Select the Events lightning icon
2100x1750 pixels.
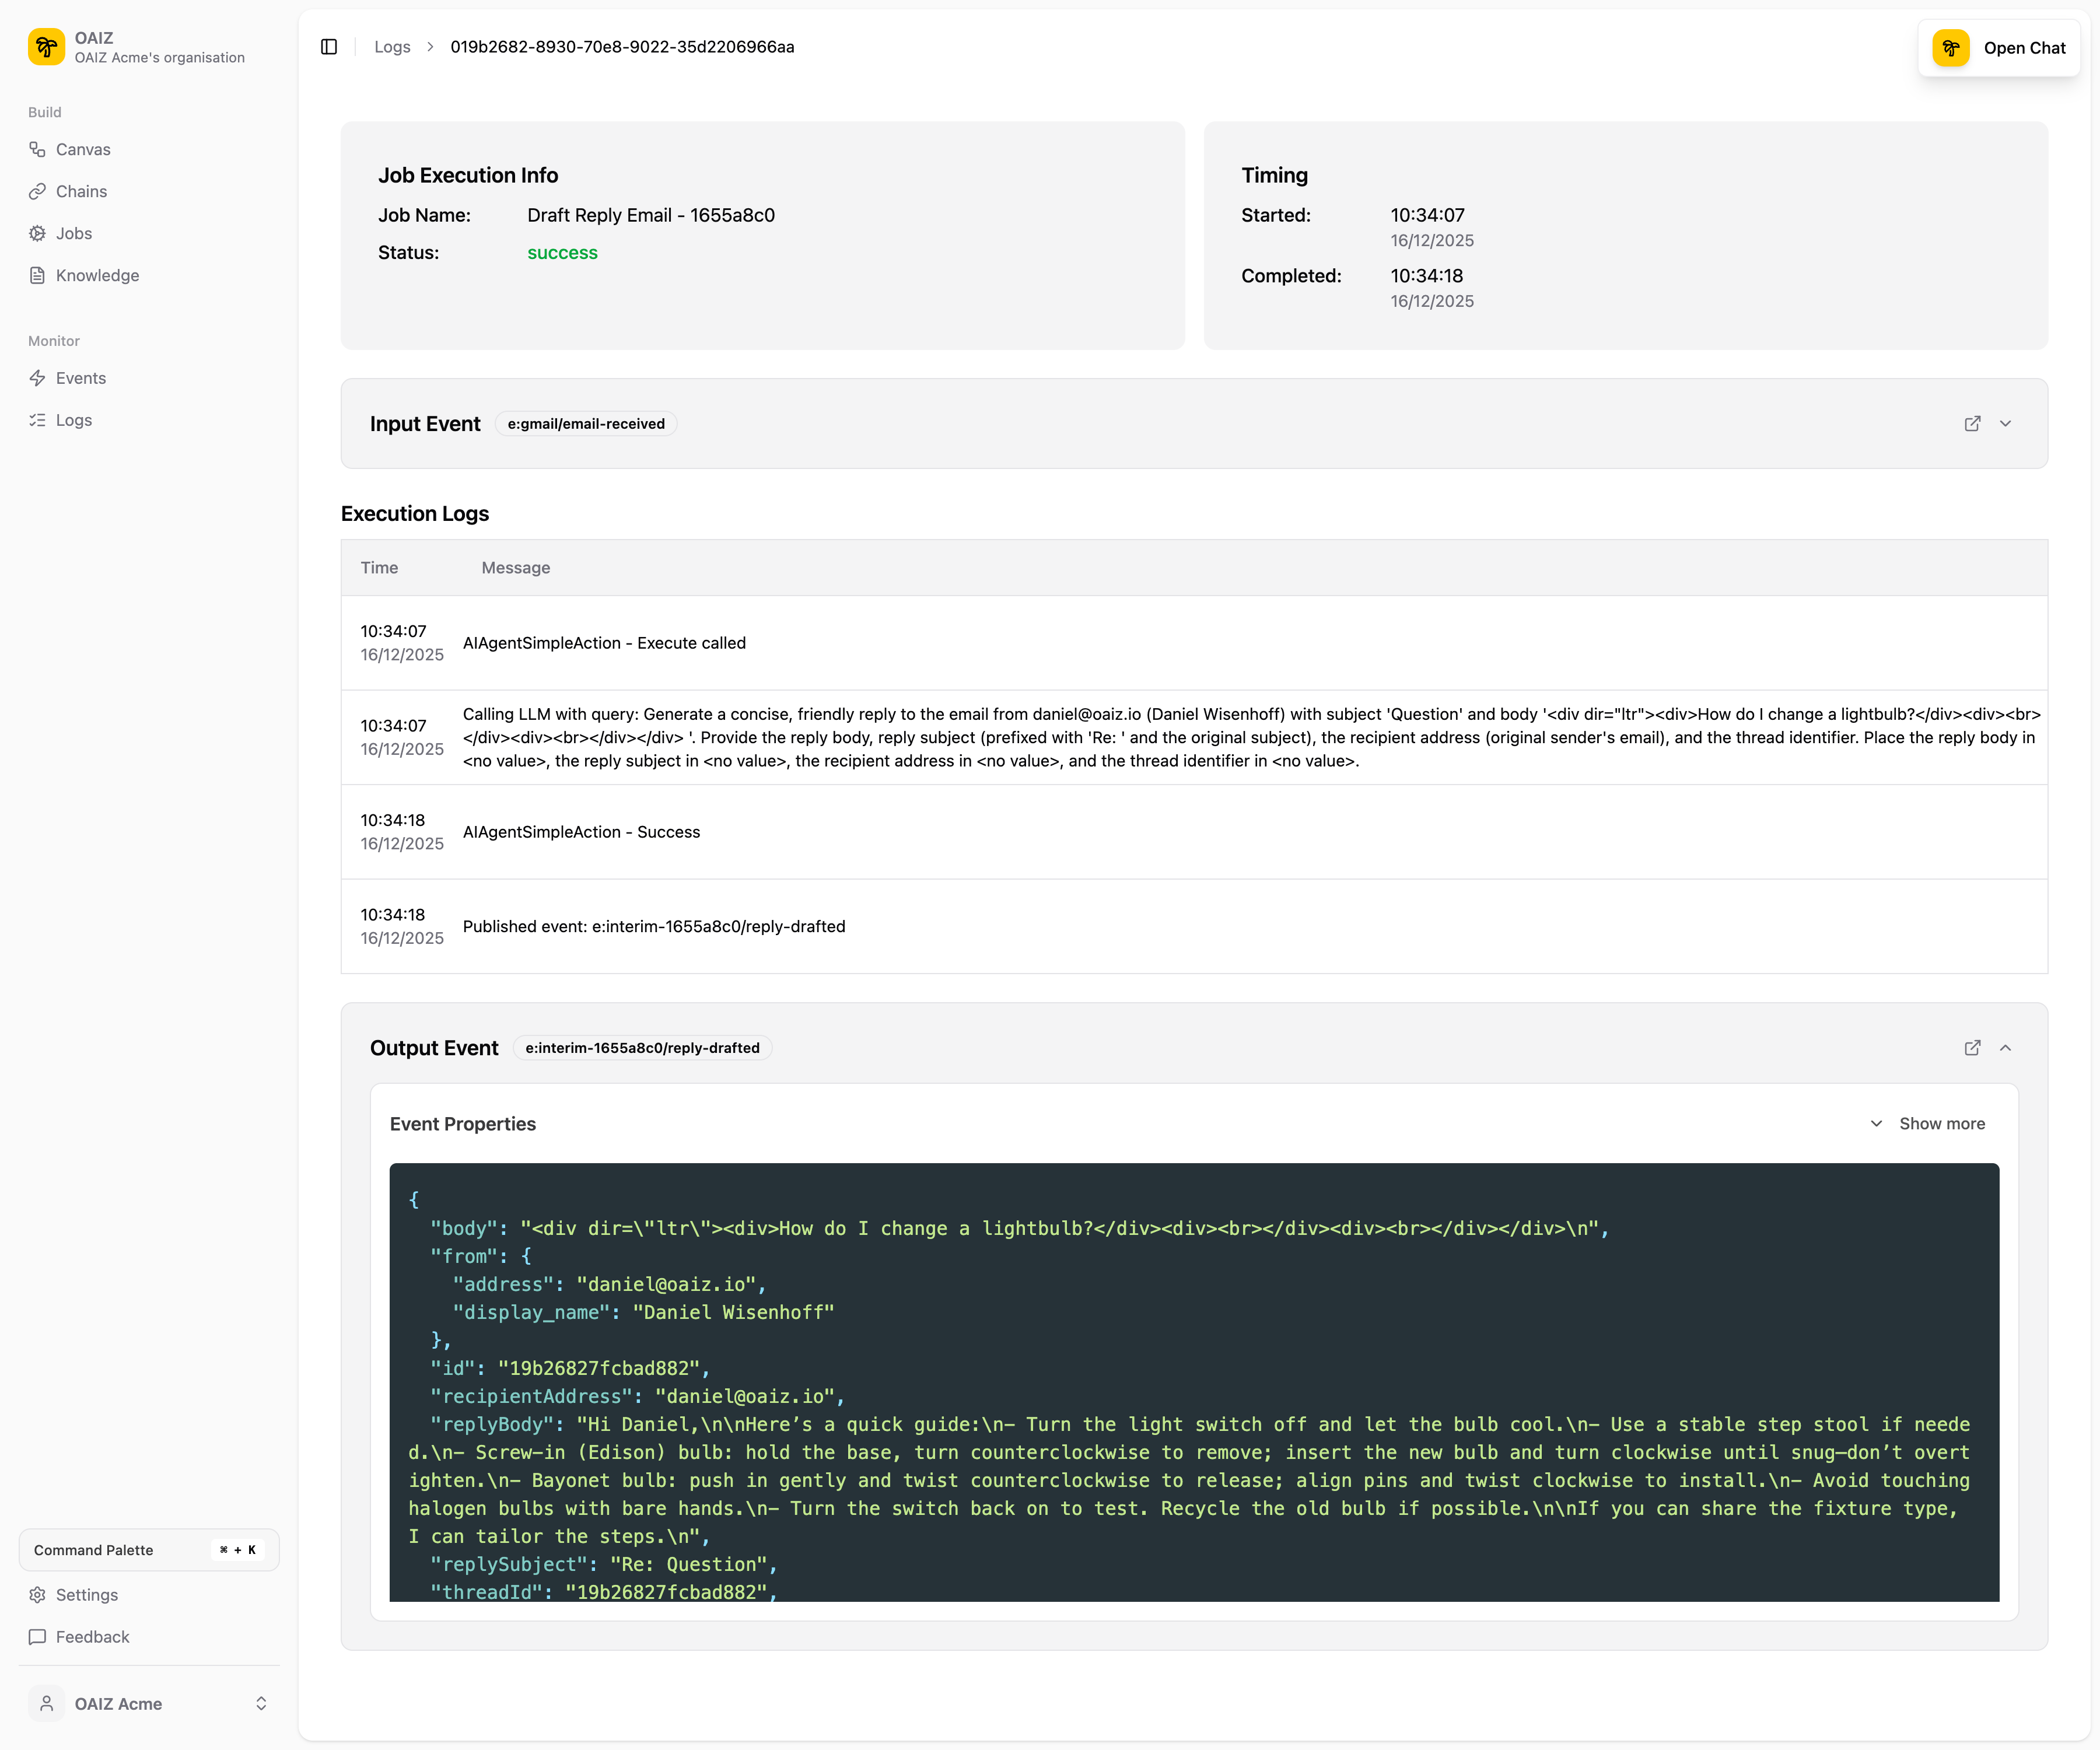coord(38,378)
